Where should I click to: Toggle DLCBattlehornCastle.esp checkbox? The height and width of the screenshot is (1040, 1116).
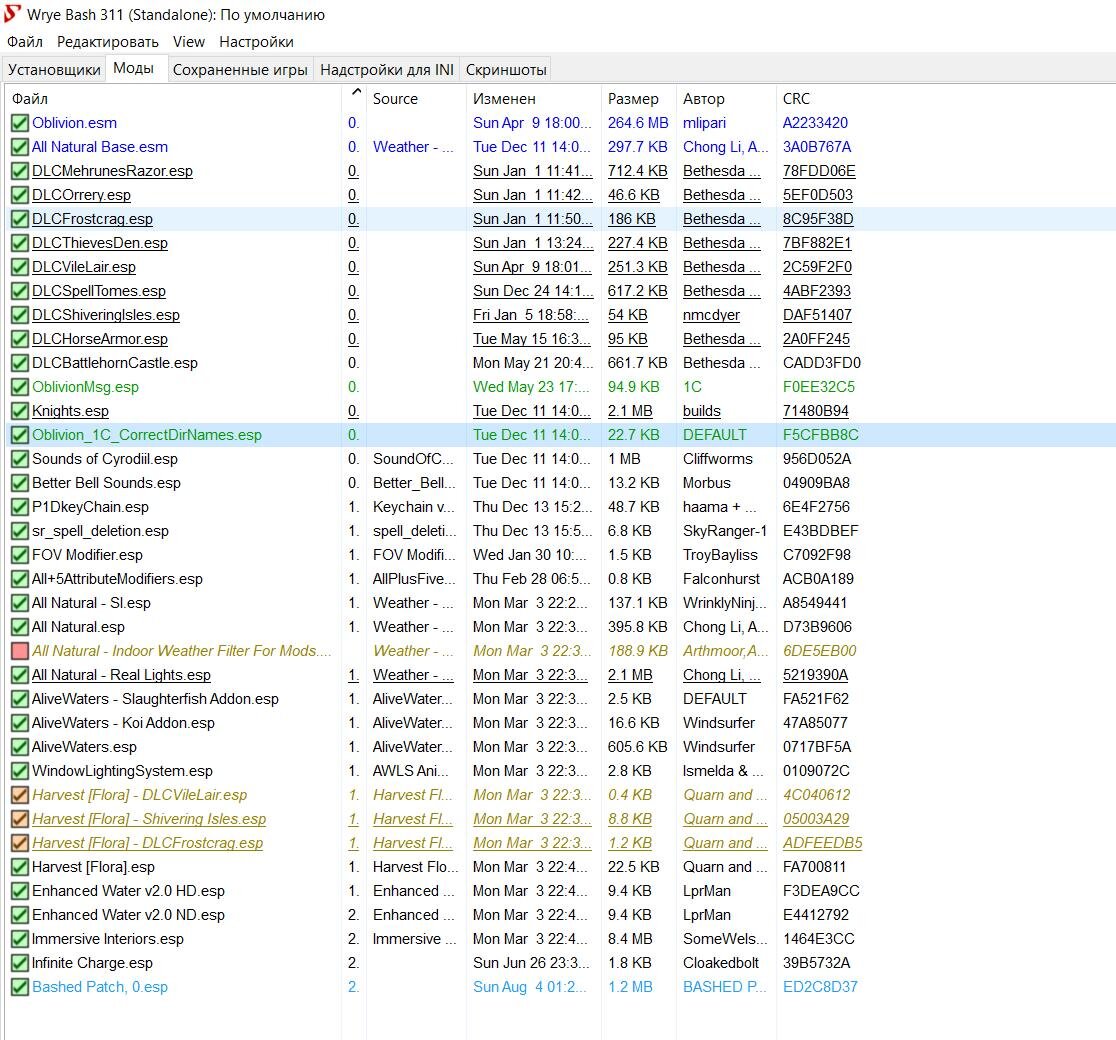[x=20, y=363]
